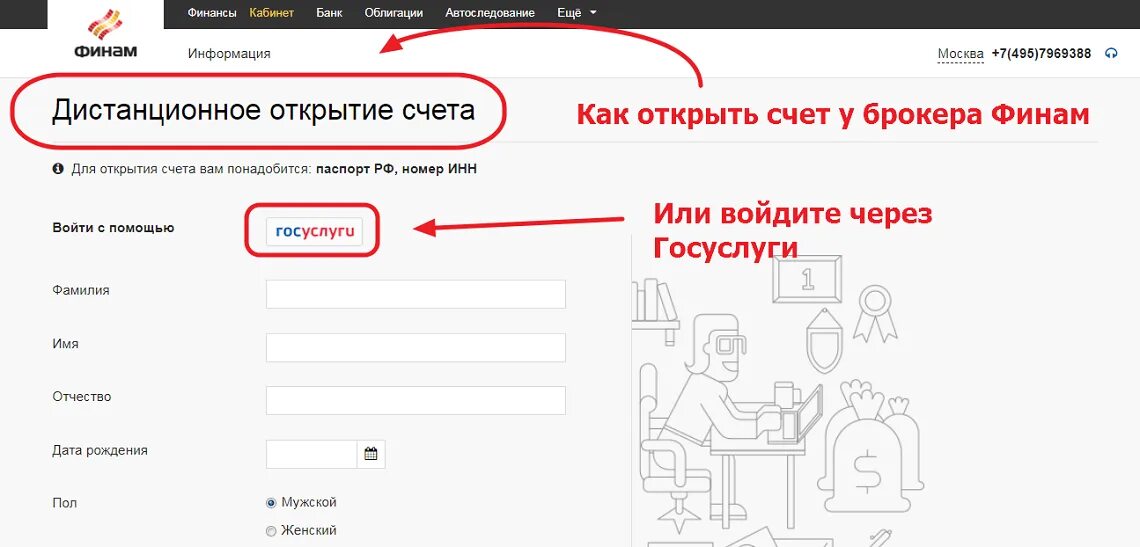1140x547 pixels.
Task: Click the info icon beside account requirements
Action: pos(58,169)
